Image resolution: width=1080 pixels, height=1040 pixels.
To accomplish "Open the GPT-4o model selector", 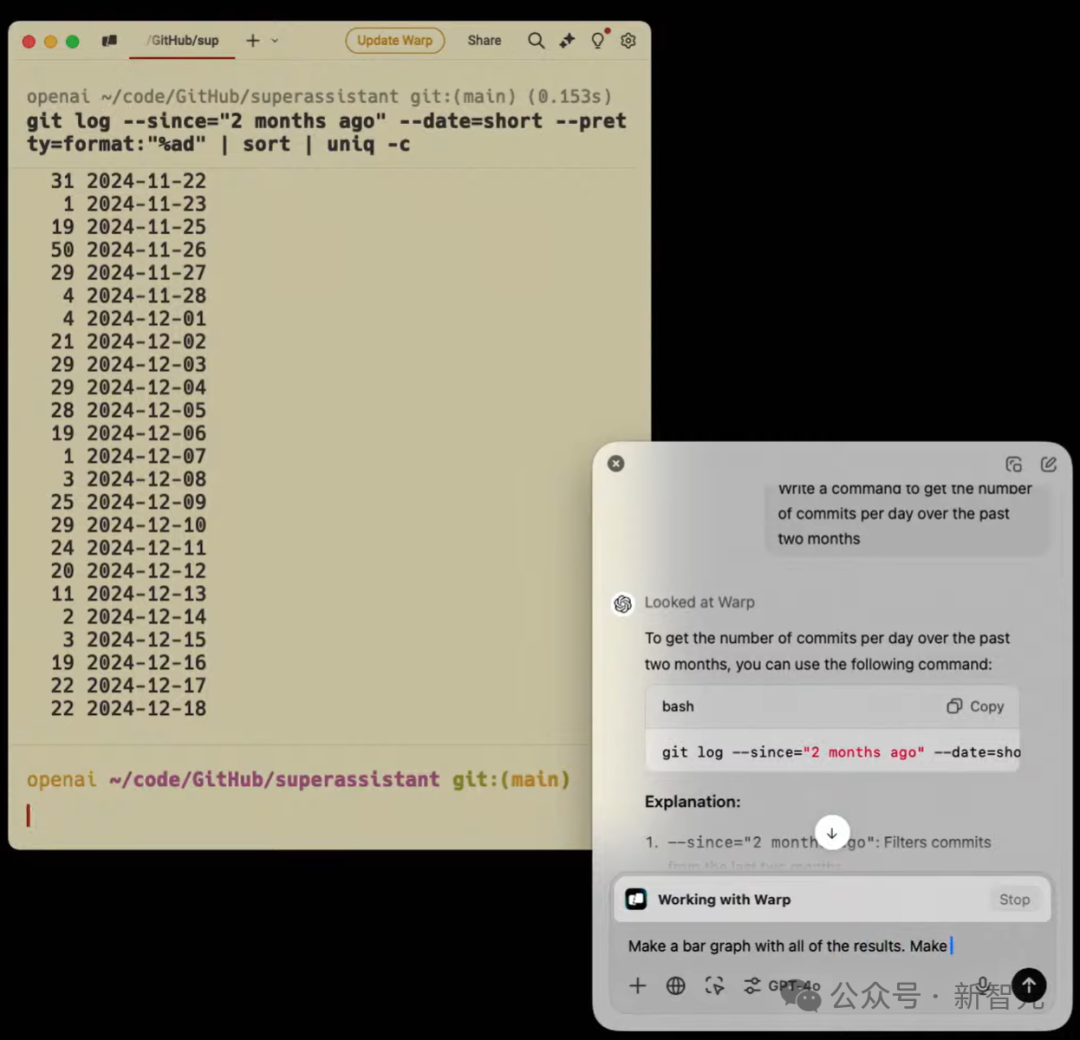I will click(x=782, y=986).
